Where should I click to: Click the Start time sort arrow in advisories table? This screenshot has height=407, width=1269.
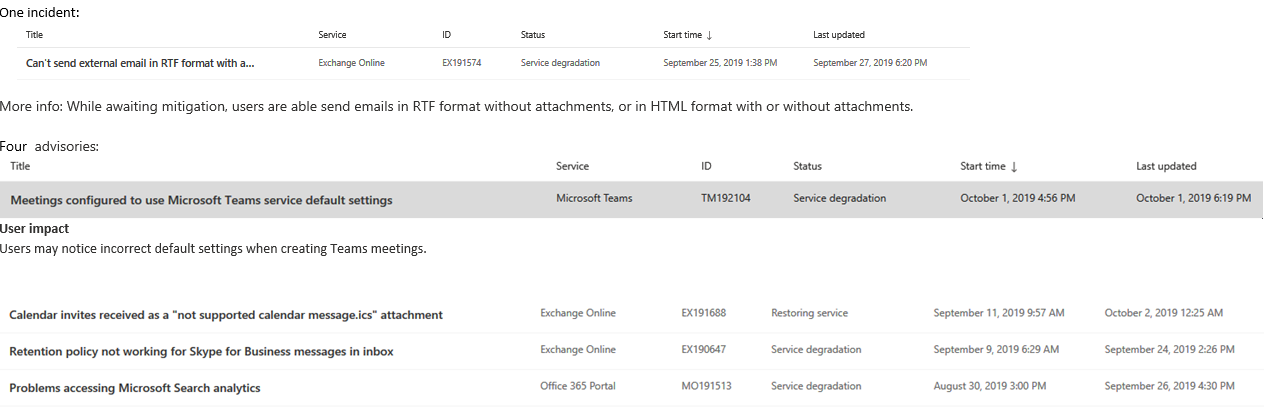click(x=1015, y=167)
